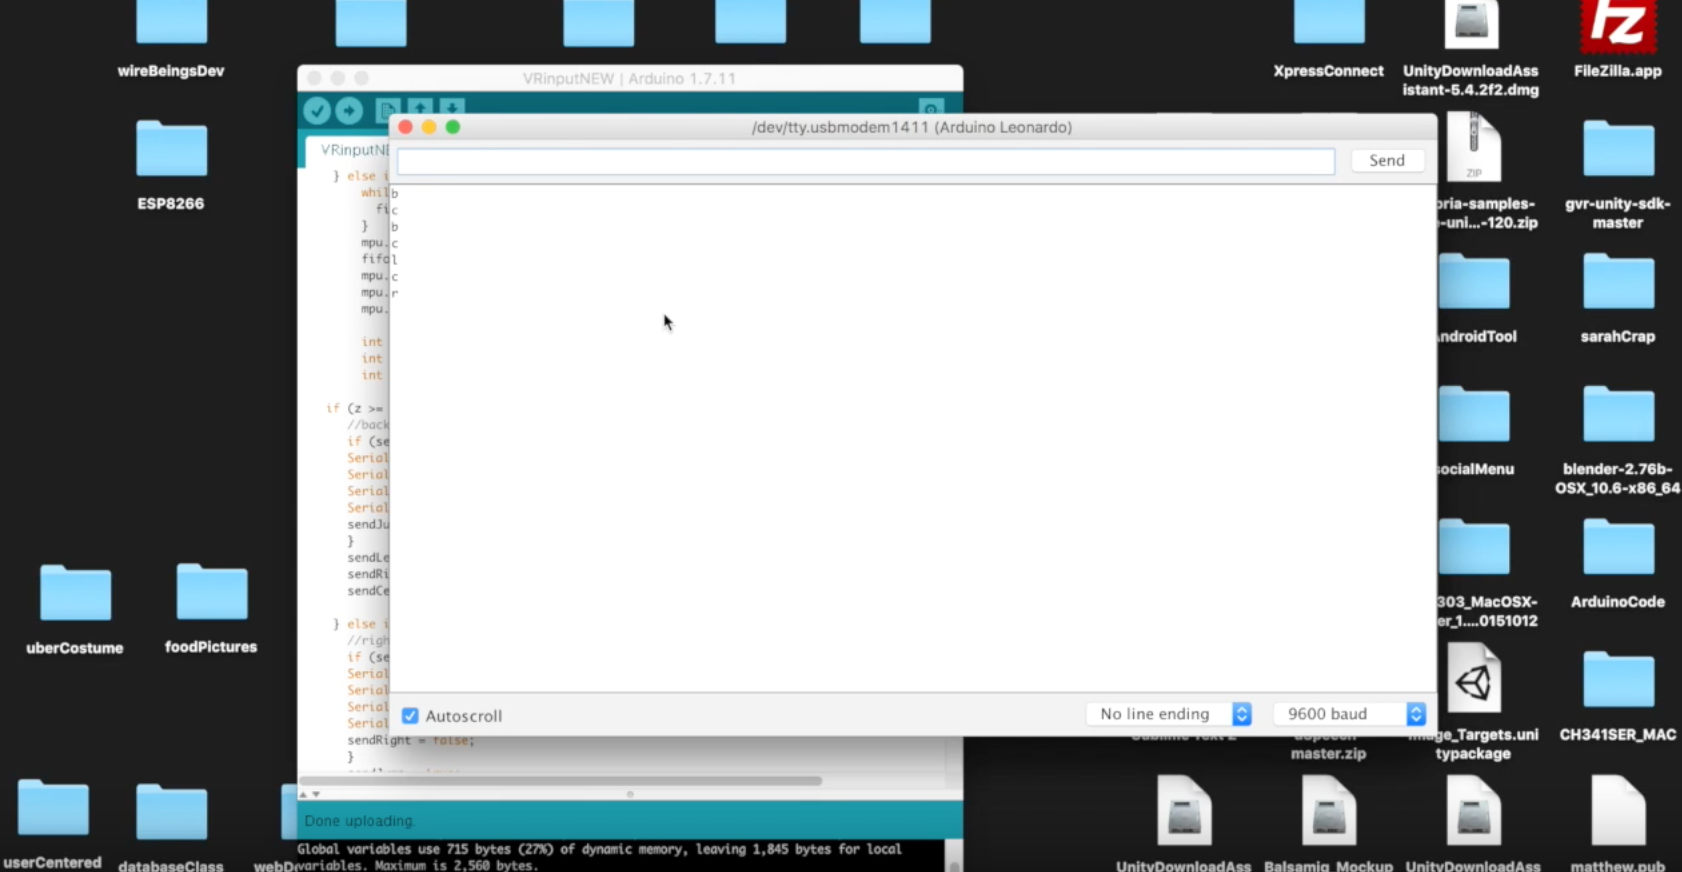Click the Save sketch down-arrow icon in Arduino
Image resolution: width=1682 pixels, height=872 pixels.
tap(452, 110)
